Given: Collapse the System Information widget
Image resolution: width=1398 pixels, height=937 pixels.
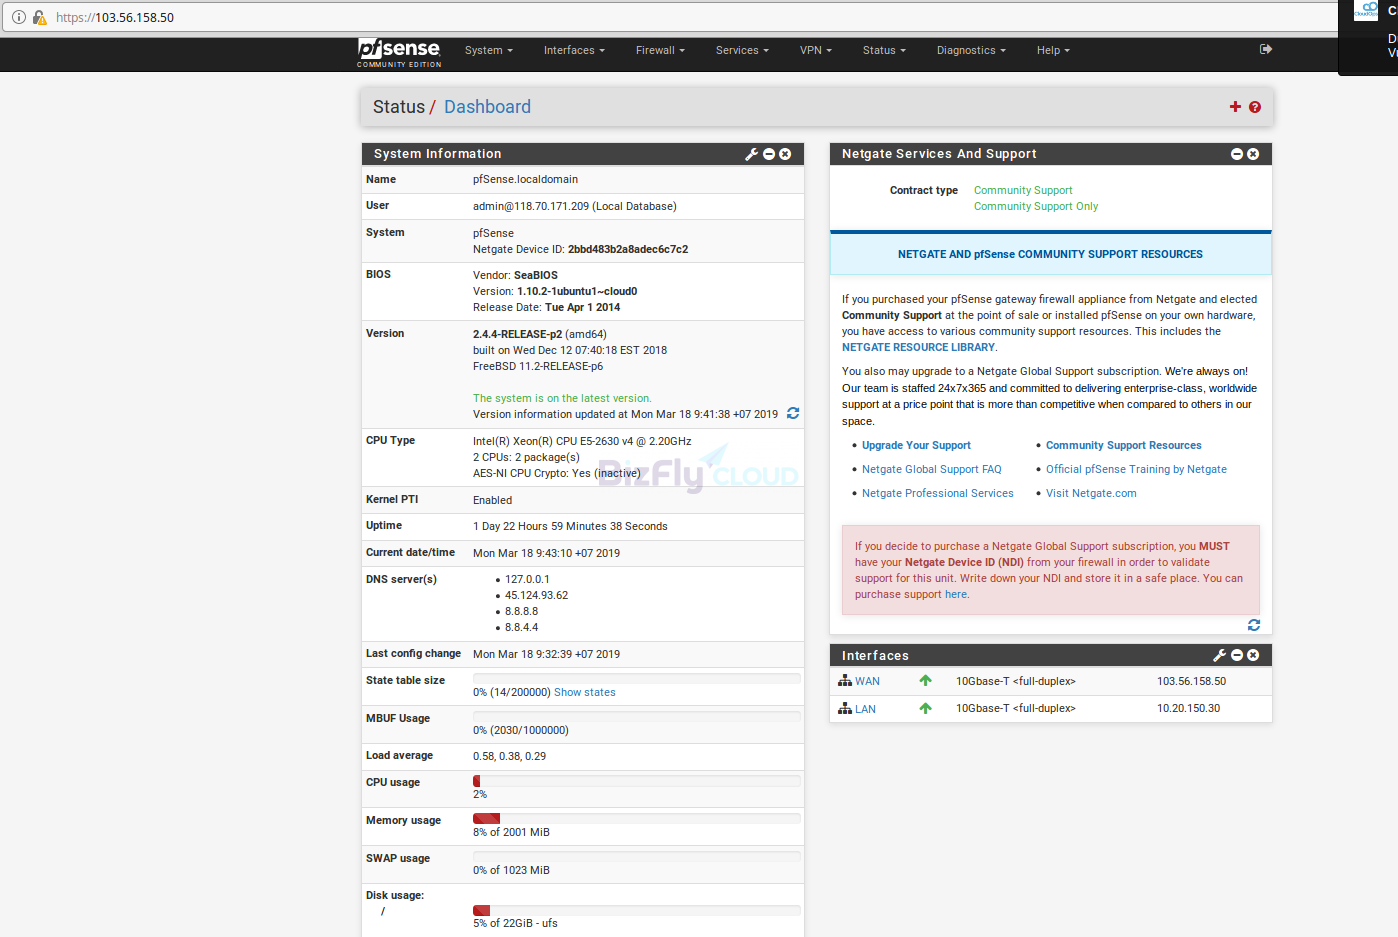Looking at the screenshot, I should coord(769,154).
